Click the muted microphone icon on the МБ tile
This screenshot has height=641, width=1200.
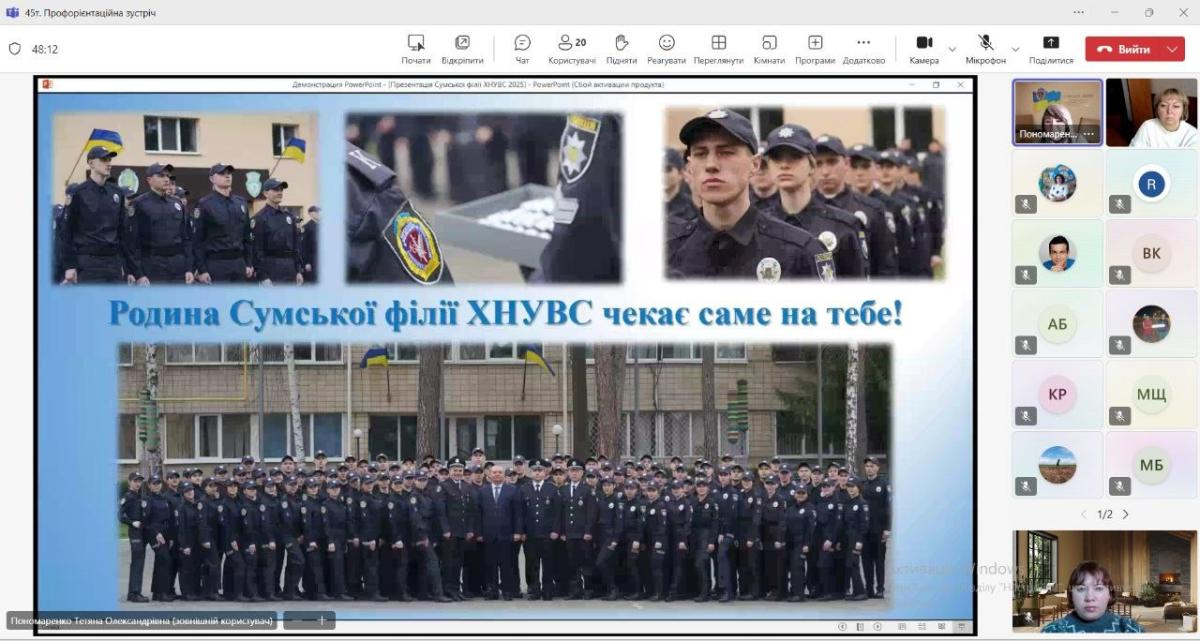click(x=1120, y=486)
